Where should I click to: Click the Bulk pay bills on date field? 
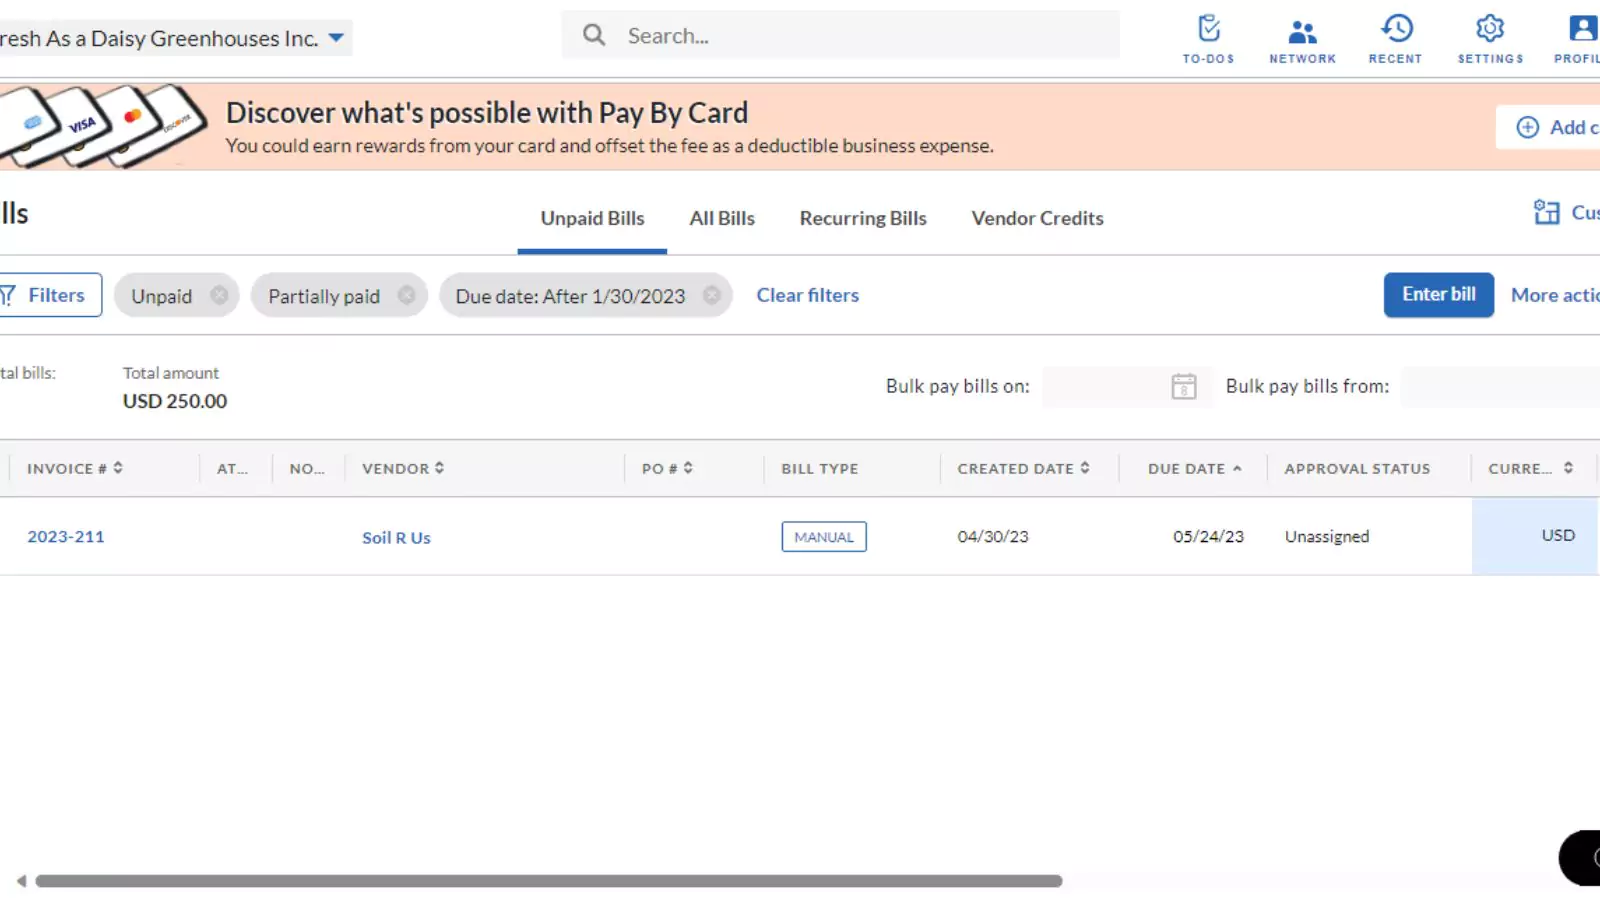(x=1125, y=386)
